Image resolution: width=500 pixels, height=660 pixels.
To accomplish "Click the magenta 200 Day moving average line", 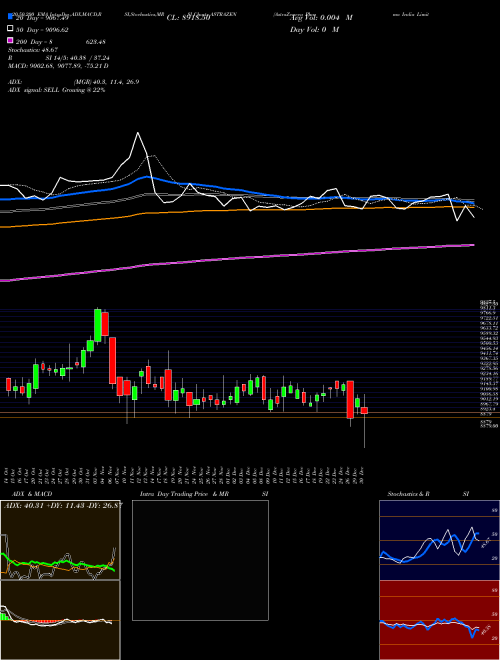I will click(x=237, y=259).
